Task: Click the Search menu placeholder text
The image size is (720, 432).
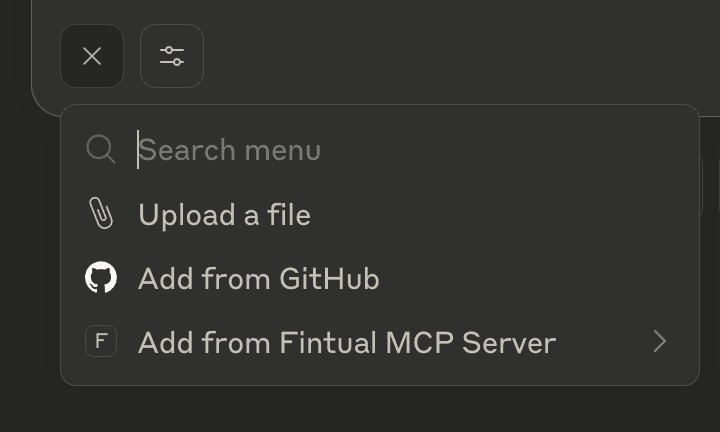Action: pyautogui.click(x=230, y=150)
